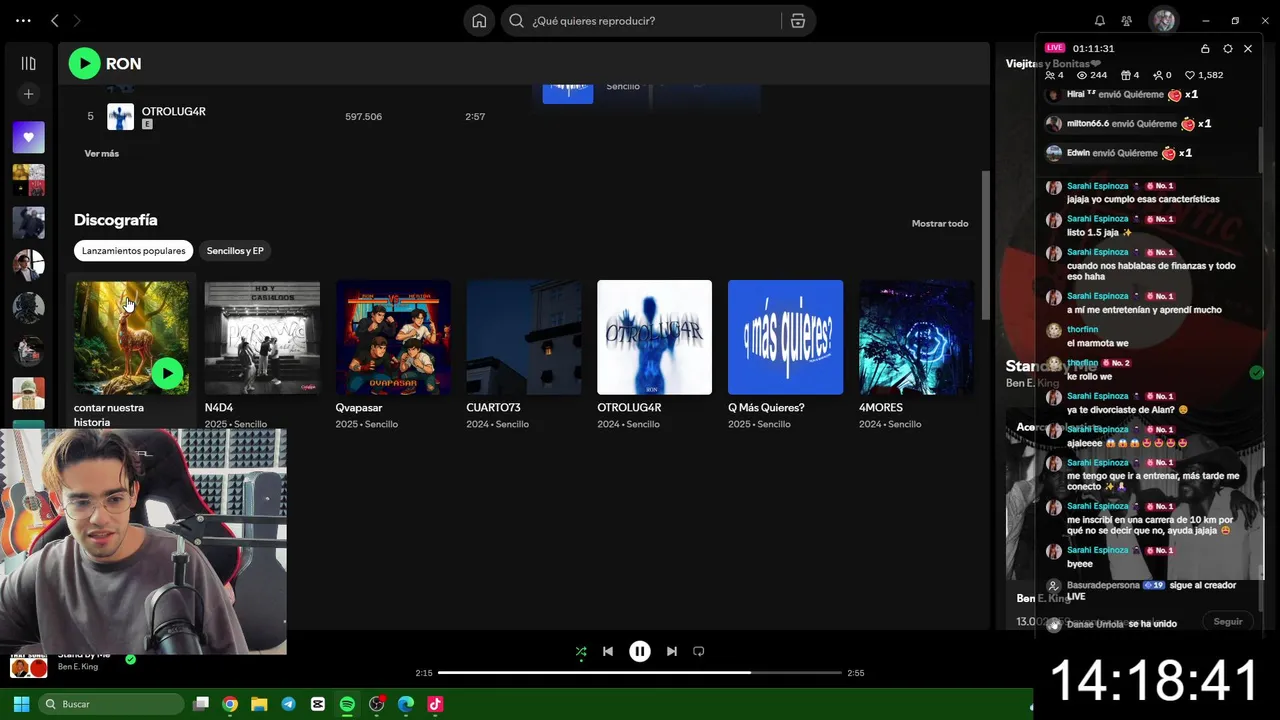Screen dimensions: 1280x720
Task: Open the Browse icon in search bar
Action: tap(797, 20)
